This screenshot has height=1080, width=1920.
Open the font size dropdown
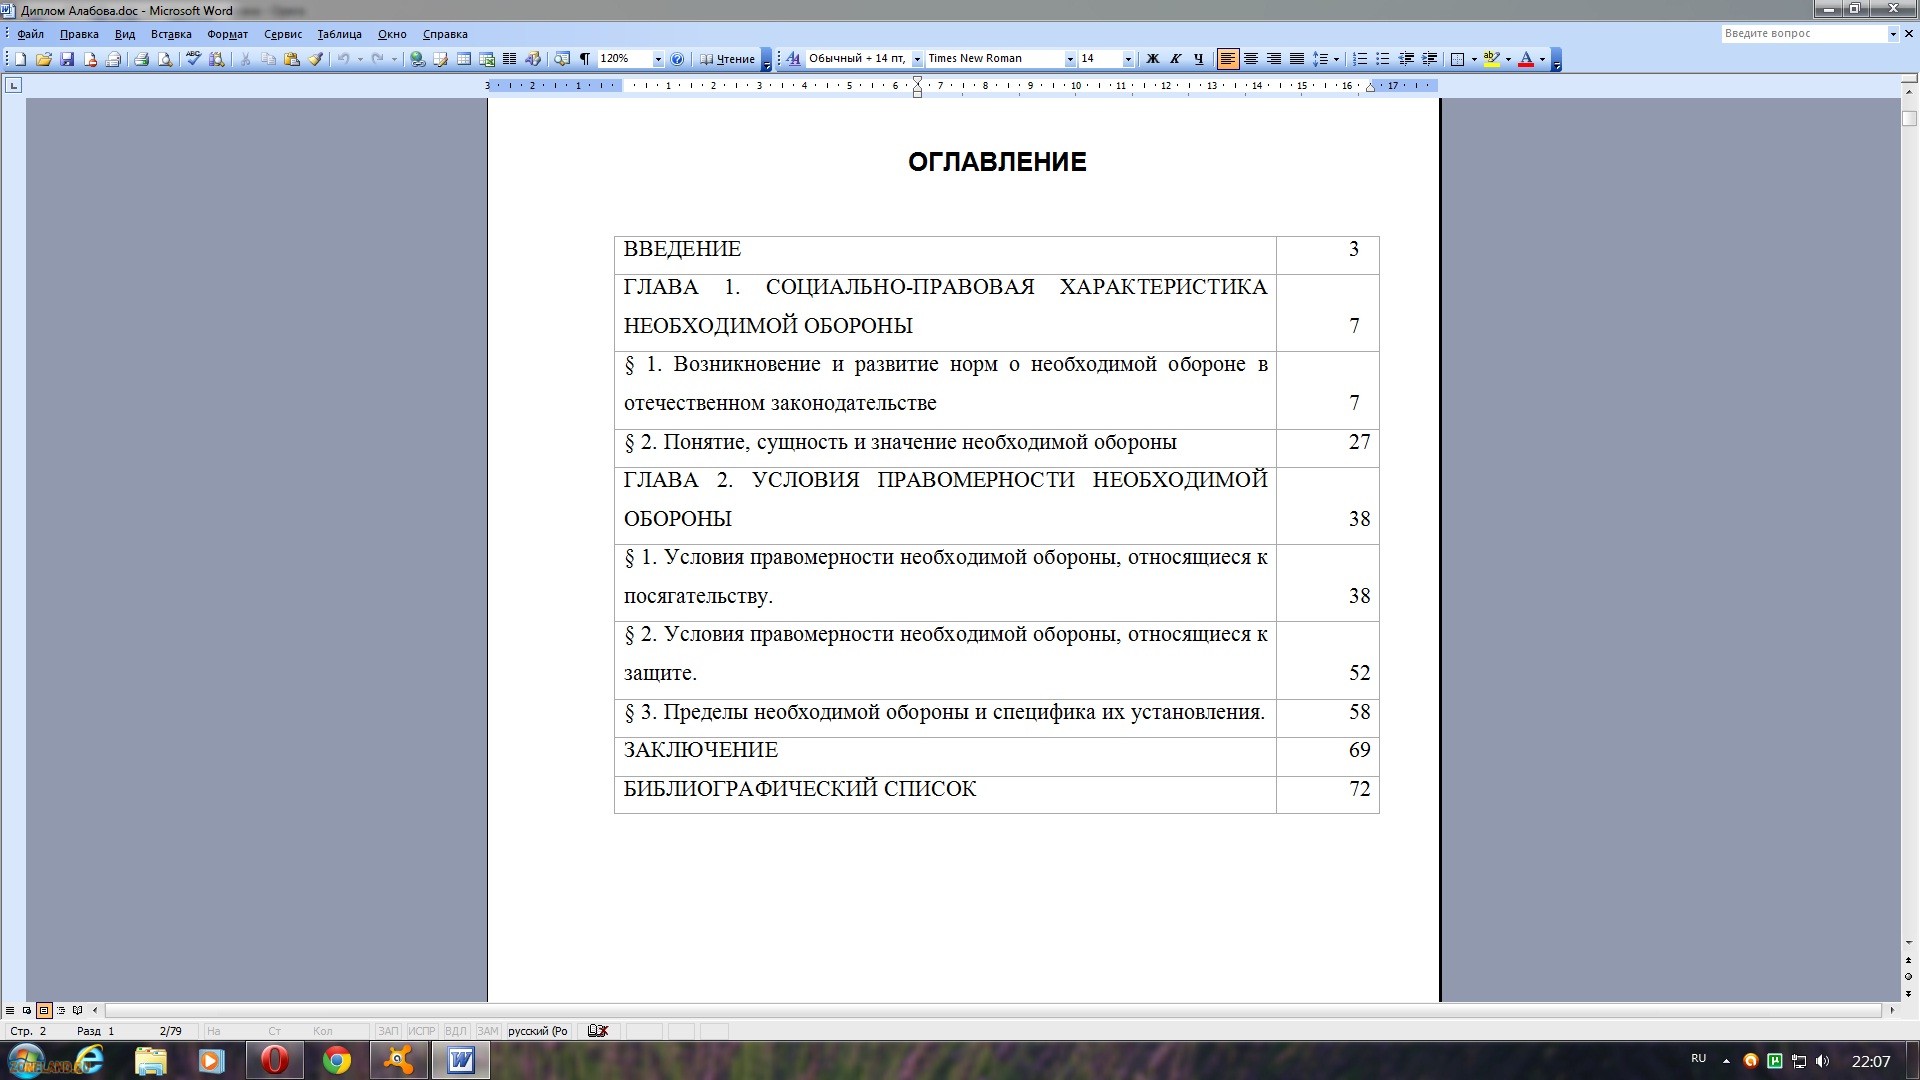(x=1128, y=59)
